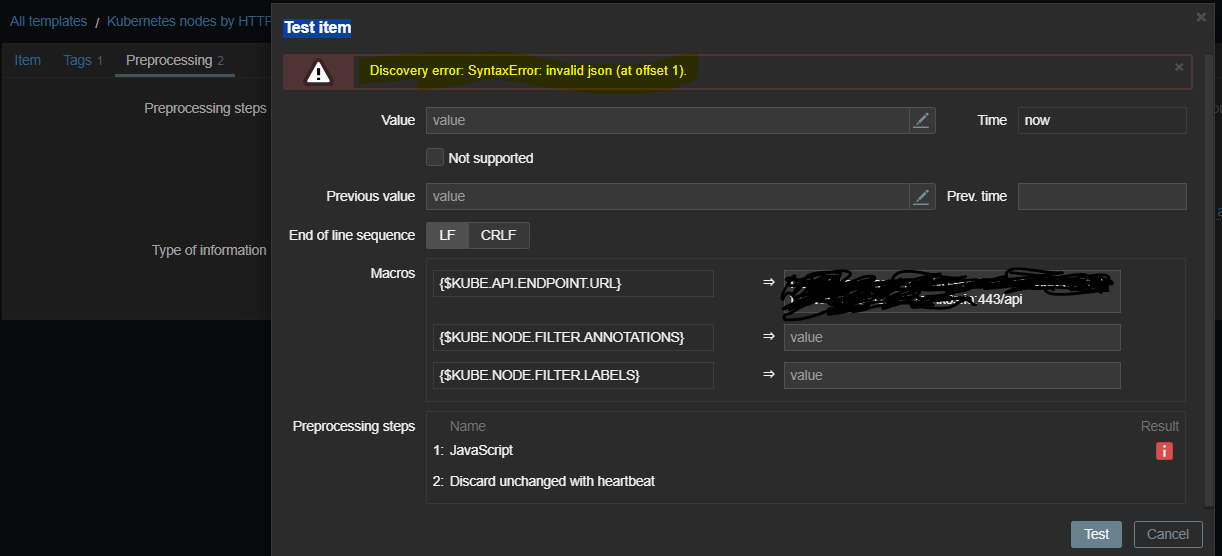The image size is (1222, 556).
Task: Switch to the Preprocessing tab
Action: tap(175, 60)
